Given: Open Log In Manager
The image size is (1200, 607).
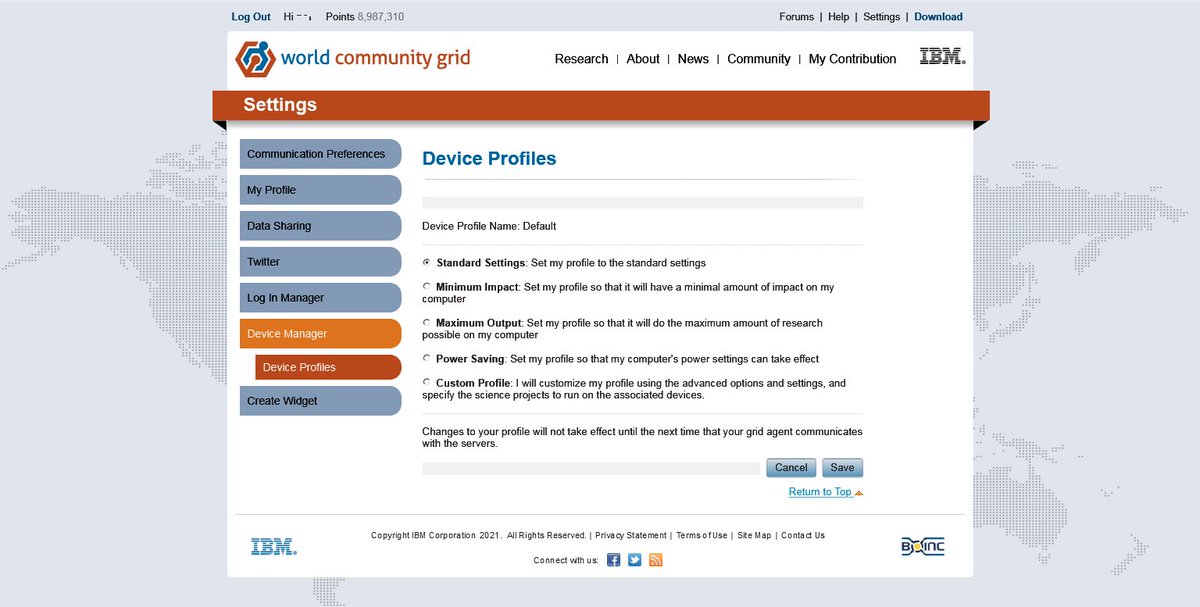Looking at the screenshot, I should 320,298.
